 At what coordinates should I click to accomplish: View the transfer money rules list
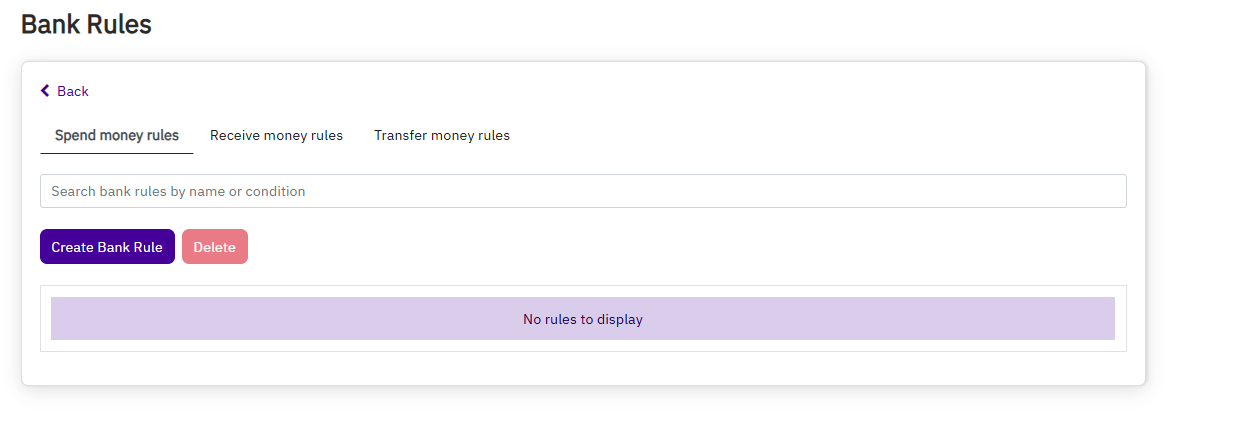click(442, 136)
